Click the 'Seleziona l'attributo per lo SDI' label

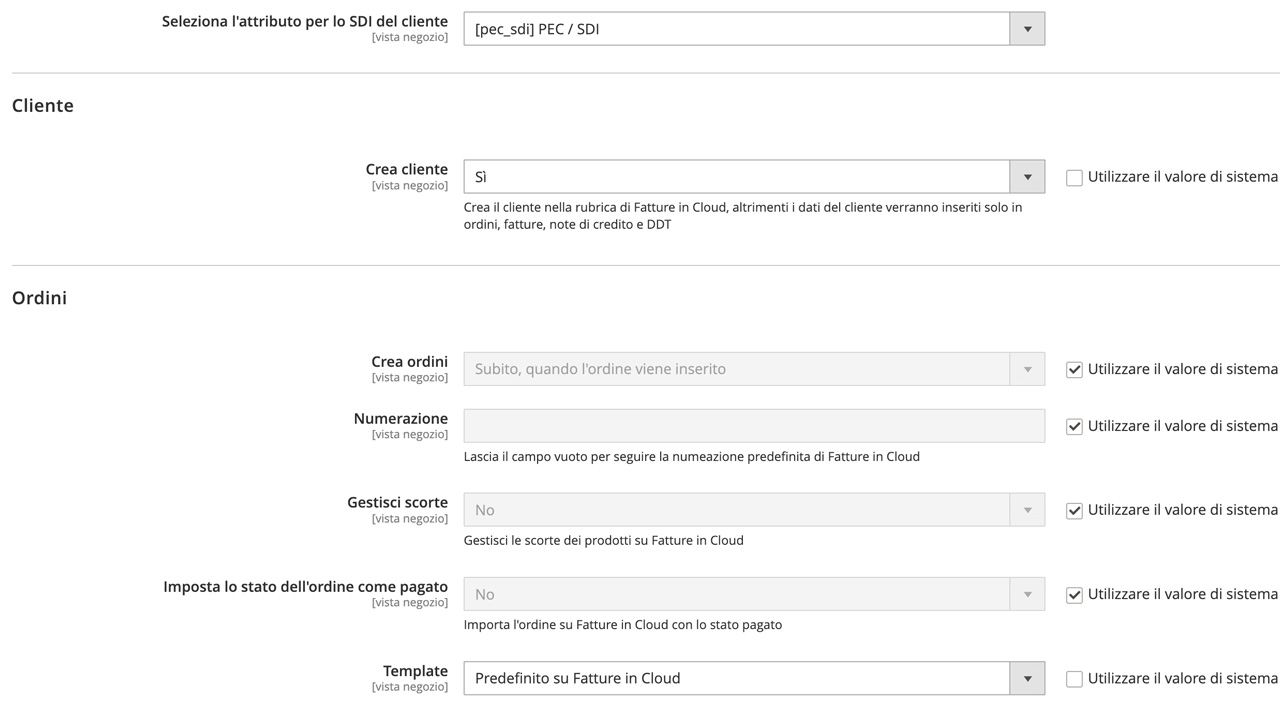point(305,21)
